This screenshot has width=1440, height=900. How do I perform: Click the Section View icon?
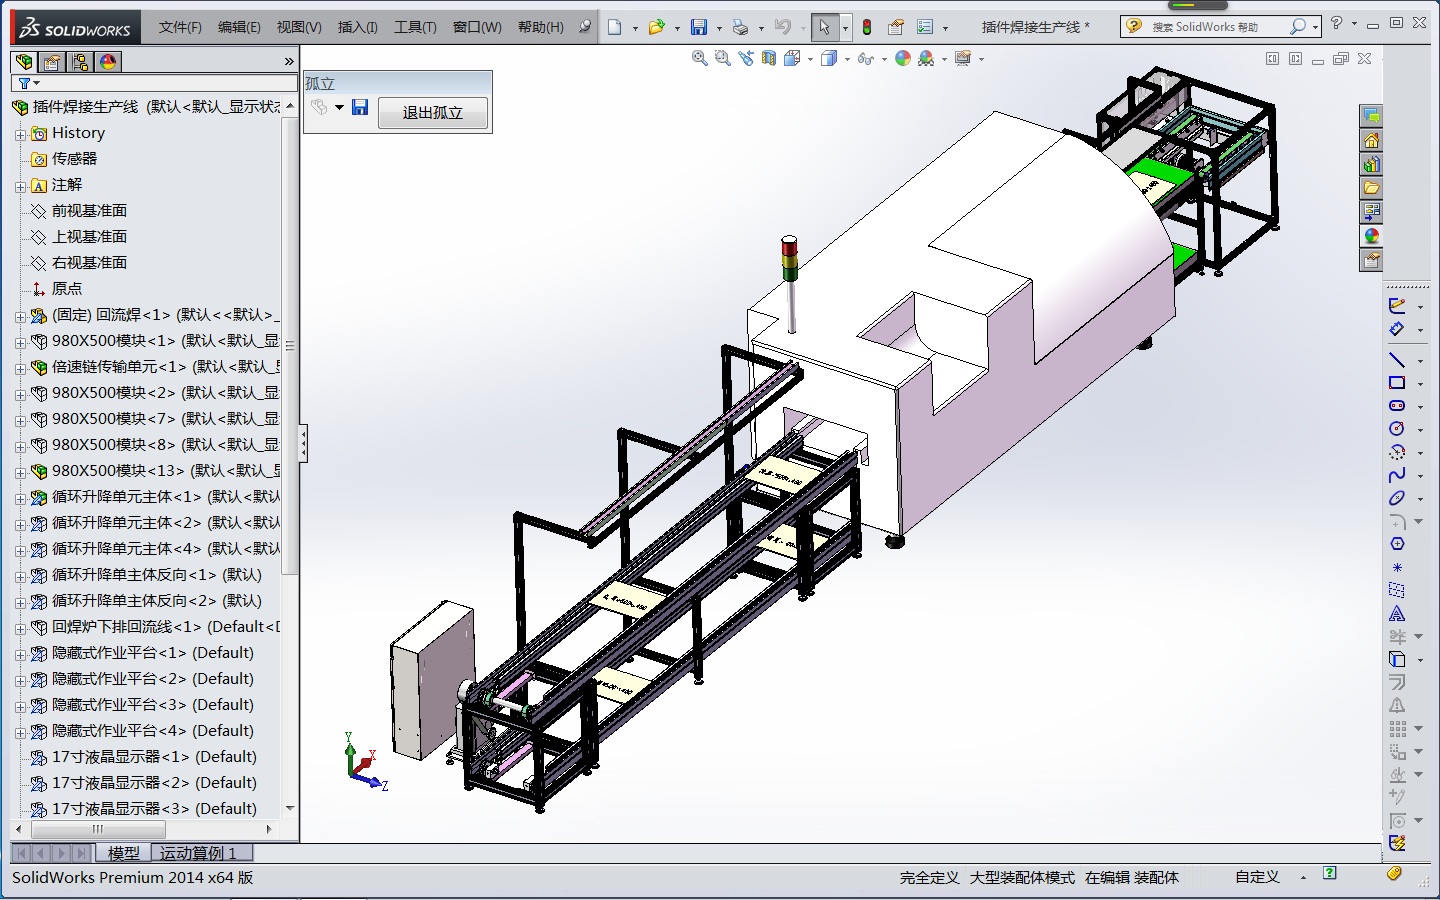coord(769,59)
